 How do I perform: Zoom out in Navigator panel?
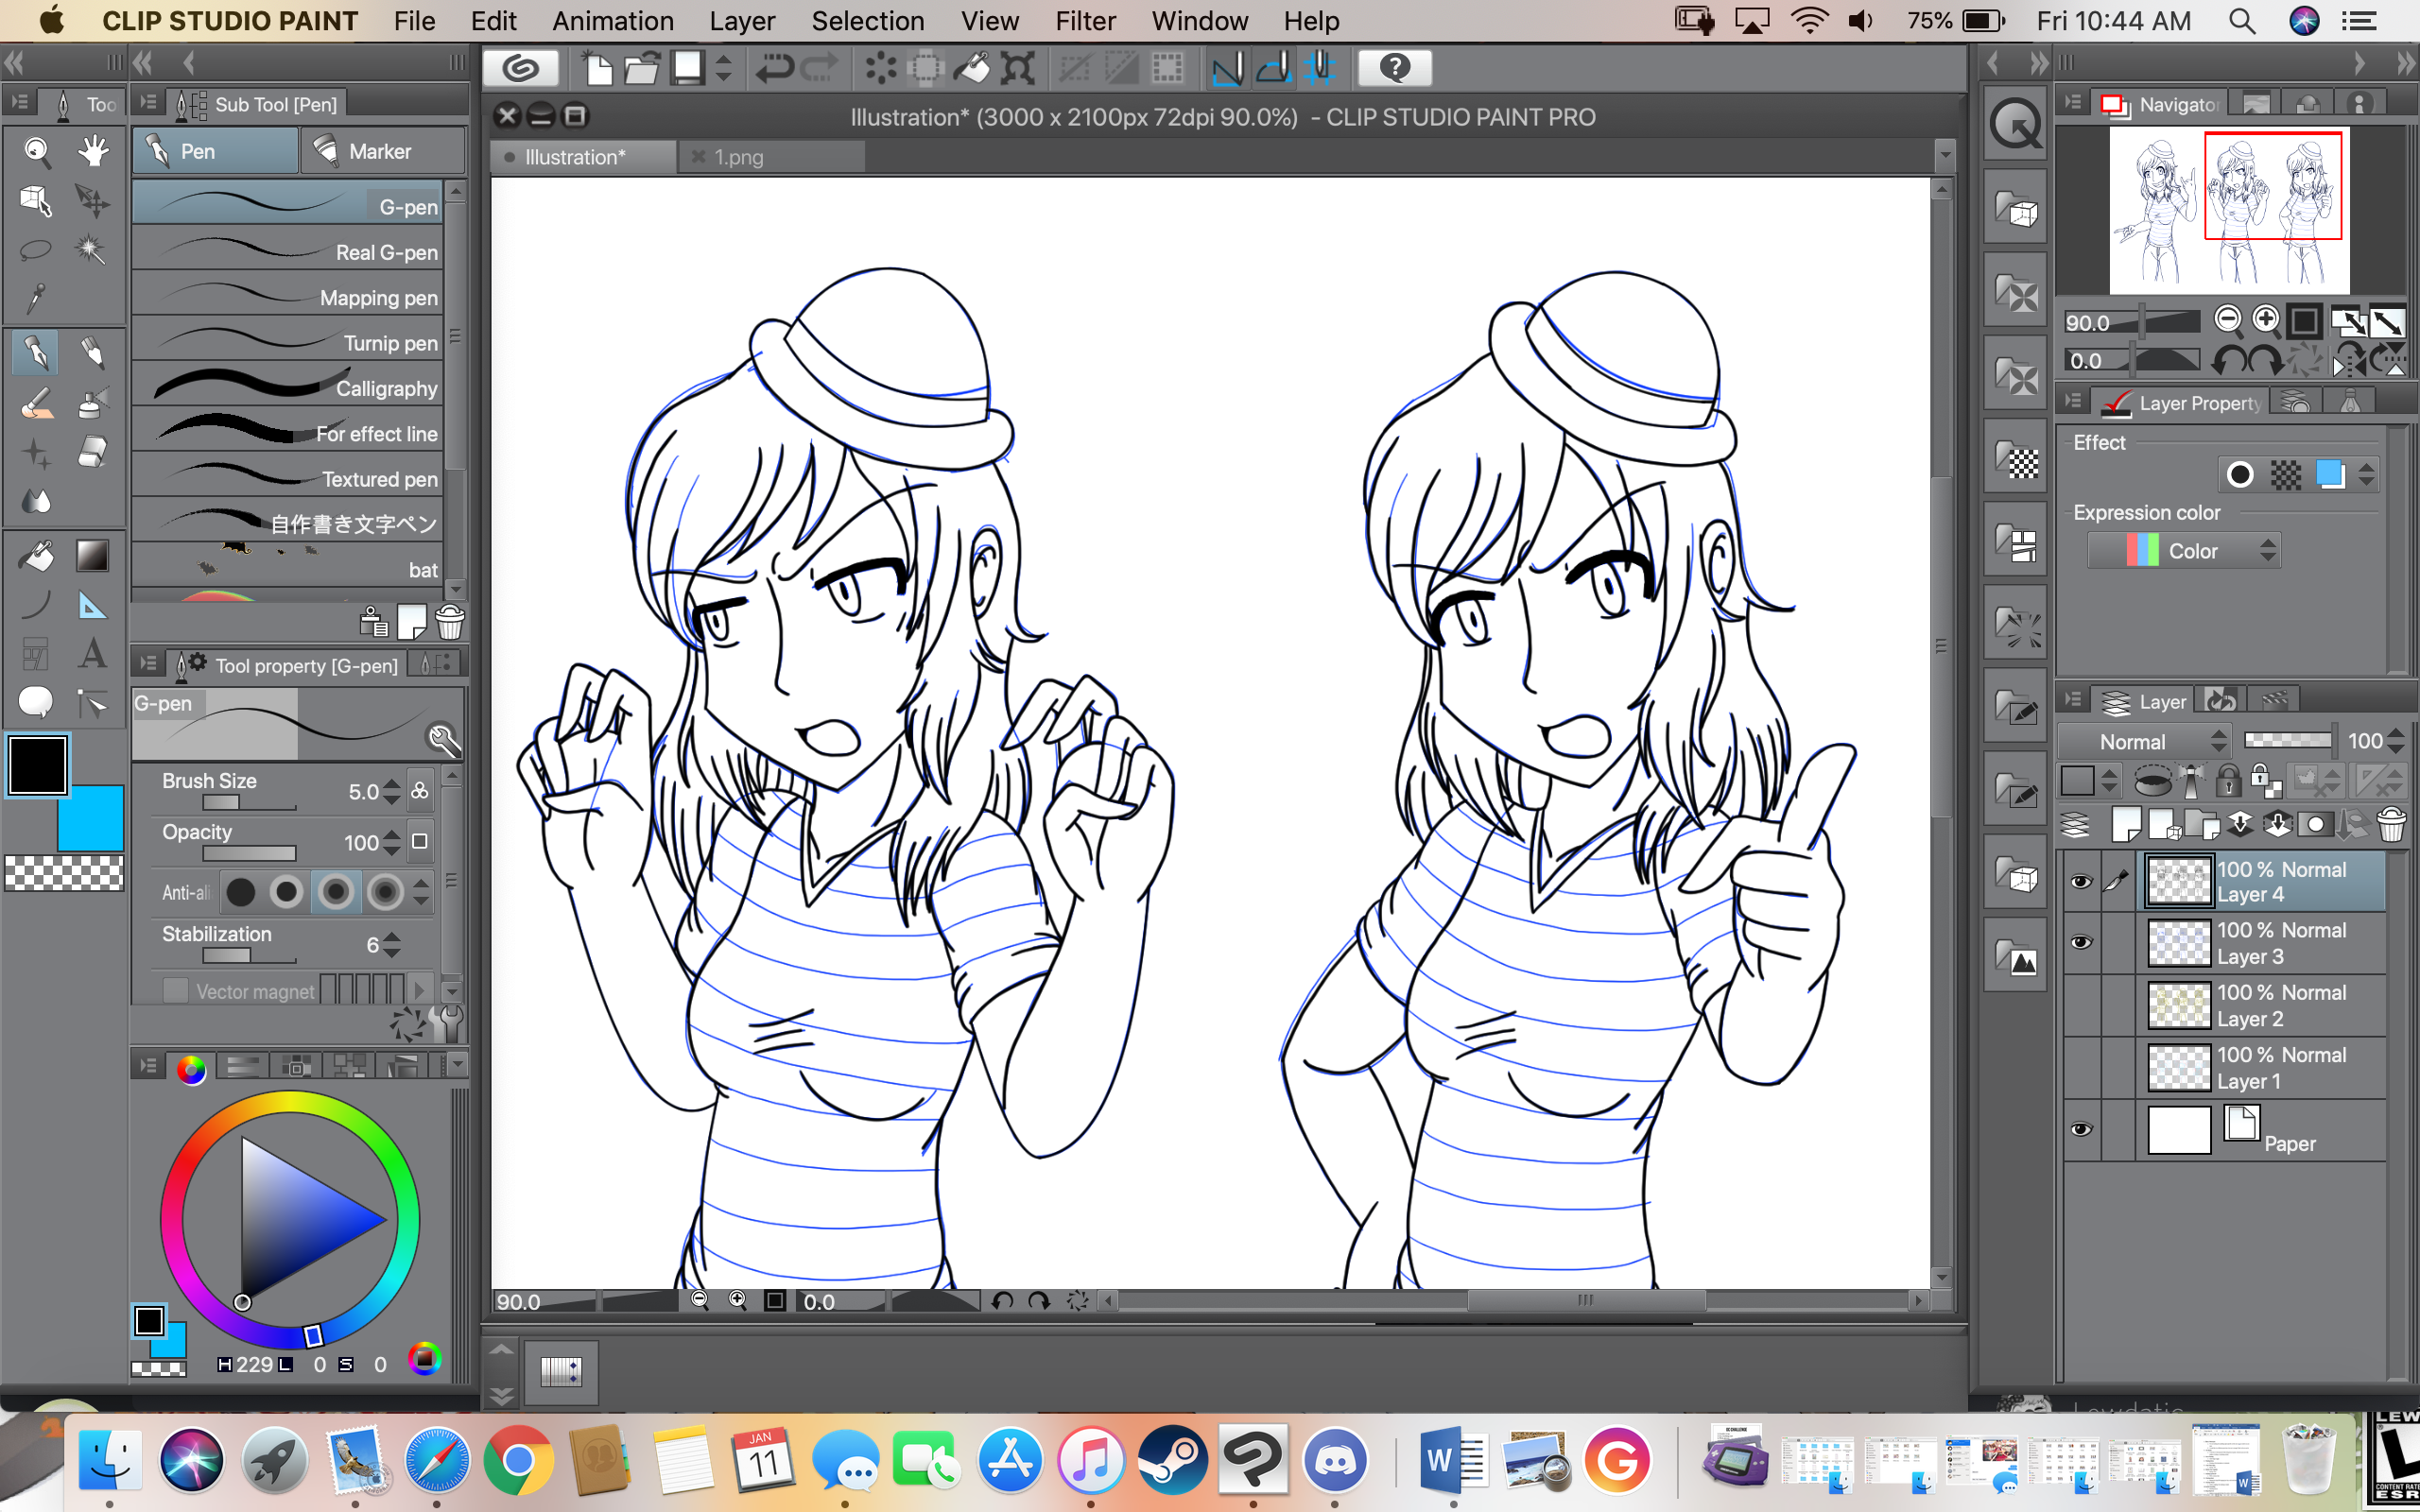coord(2228,320)
